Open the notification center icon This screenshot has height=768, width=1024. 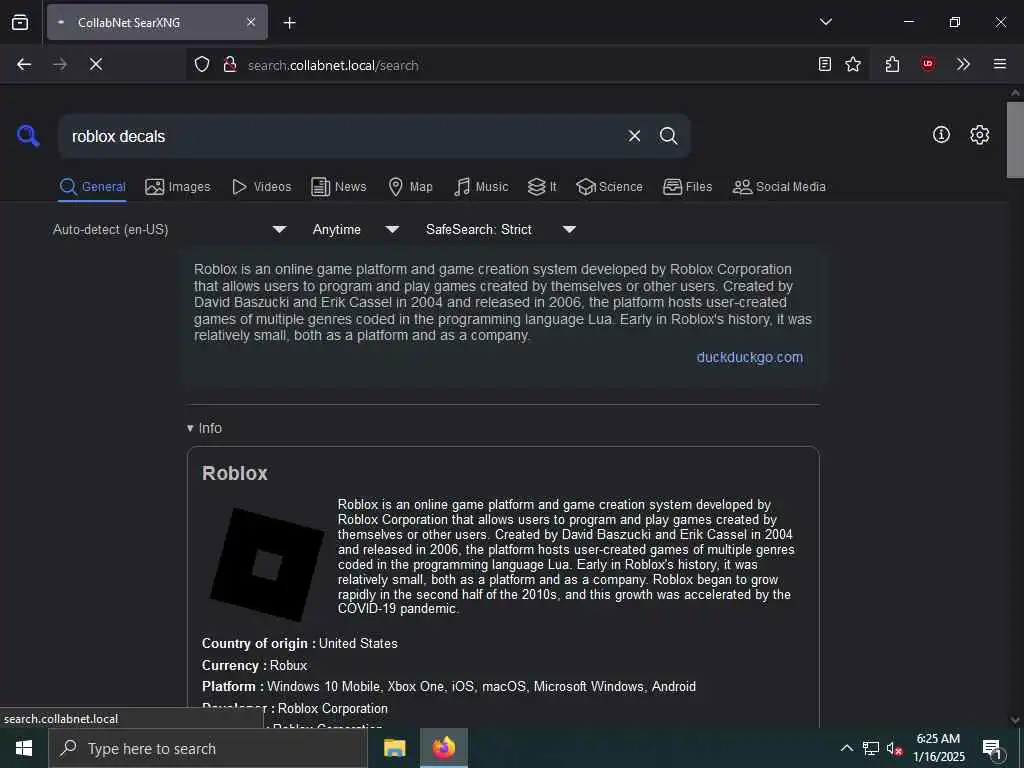[x=992, y=749]
